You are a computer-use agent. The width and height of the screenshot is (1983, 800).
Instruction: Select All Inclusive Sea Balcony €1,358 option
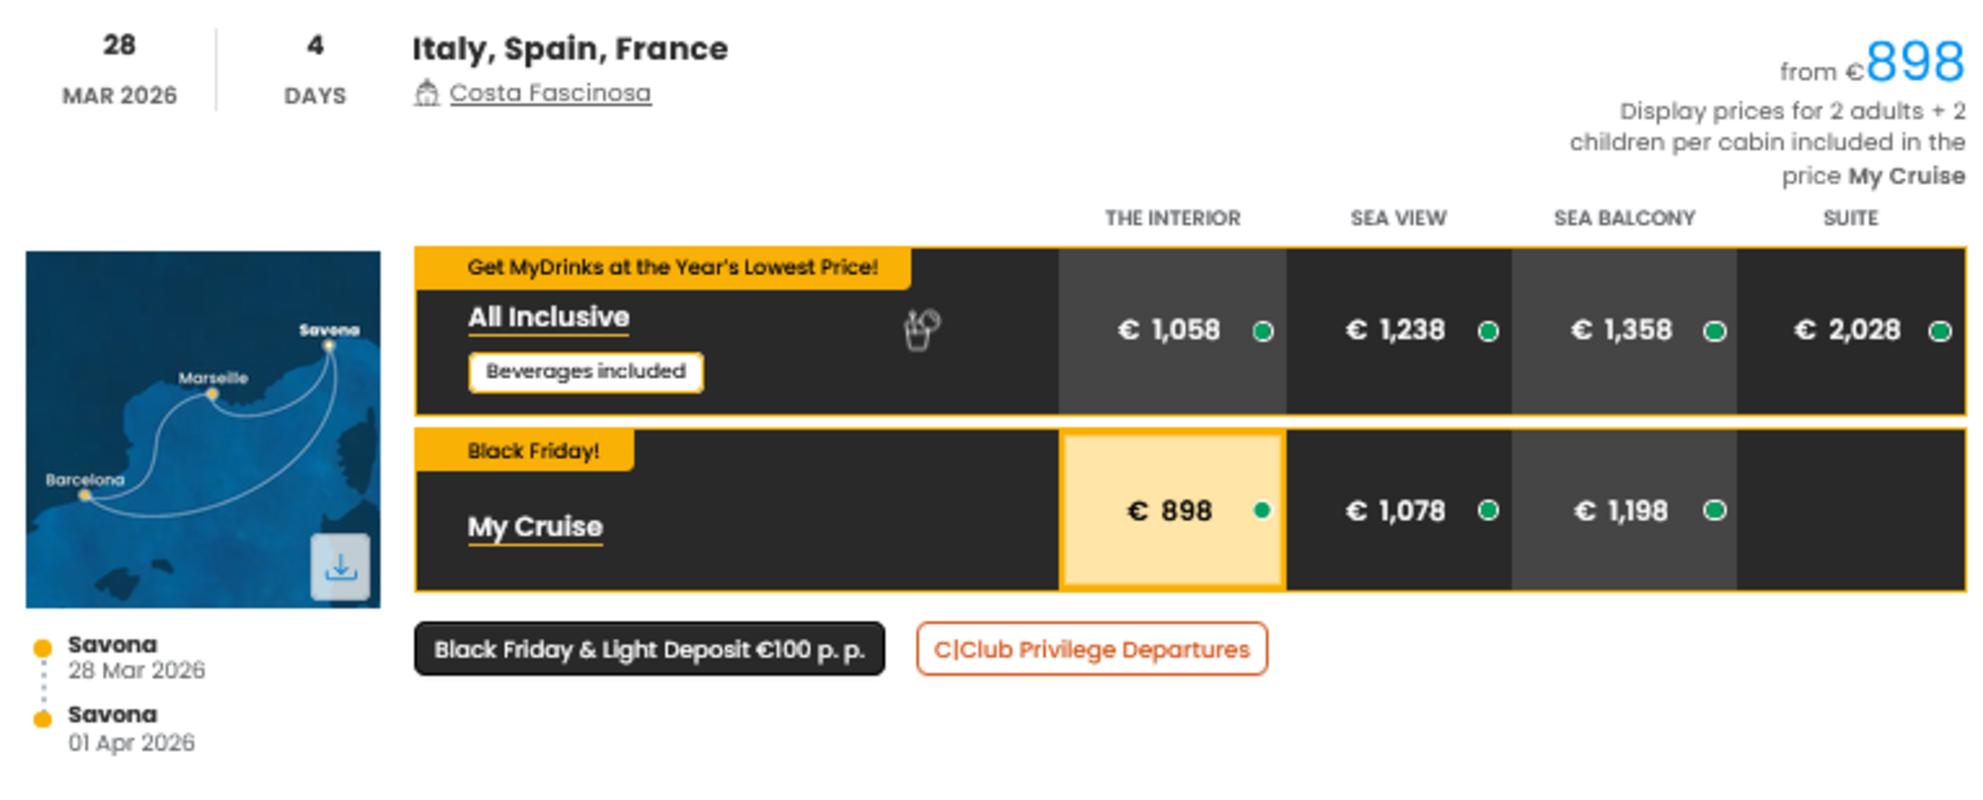coord(1623,330)
